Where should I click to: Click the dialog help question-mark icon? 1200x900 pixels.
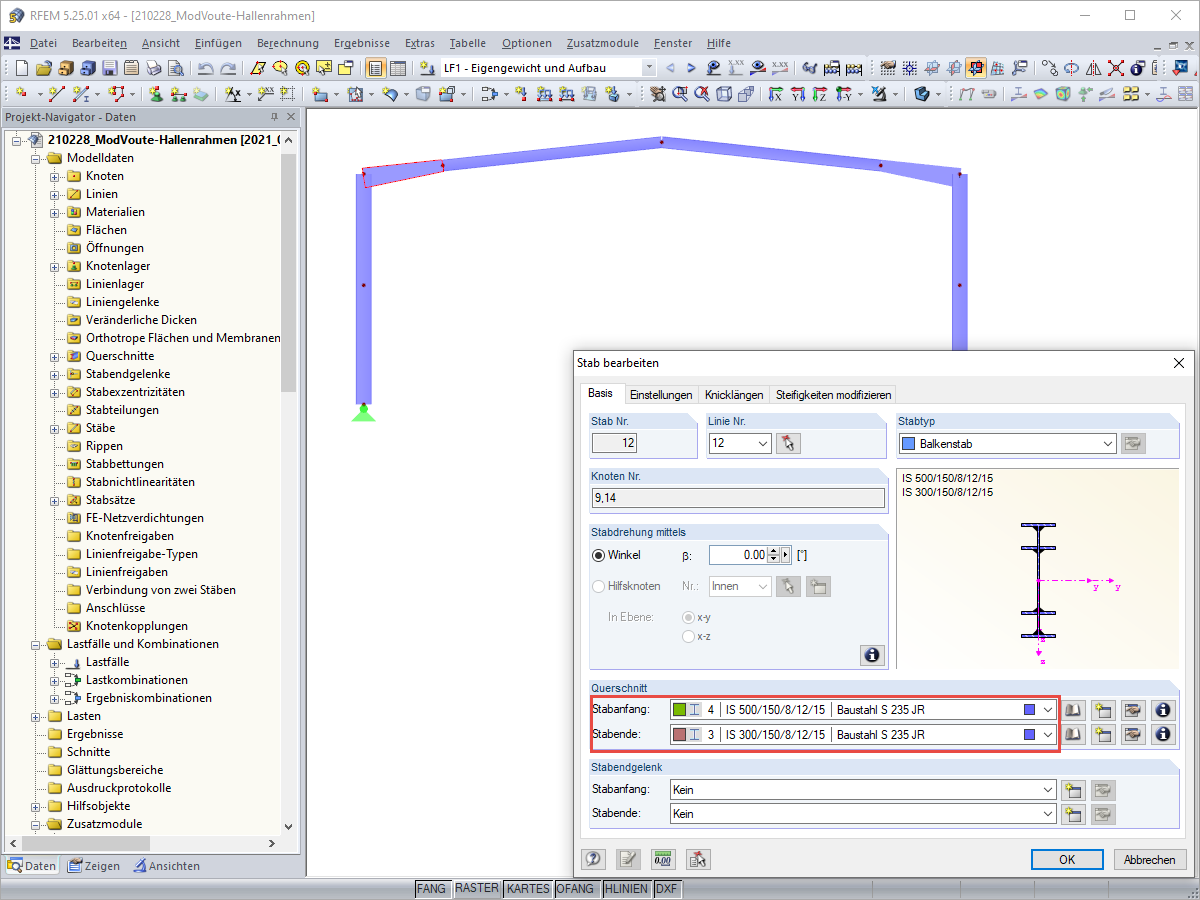(x=594, y=858)
